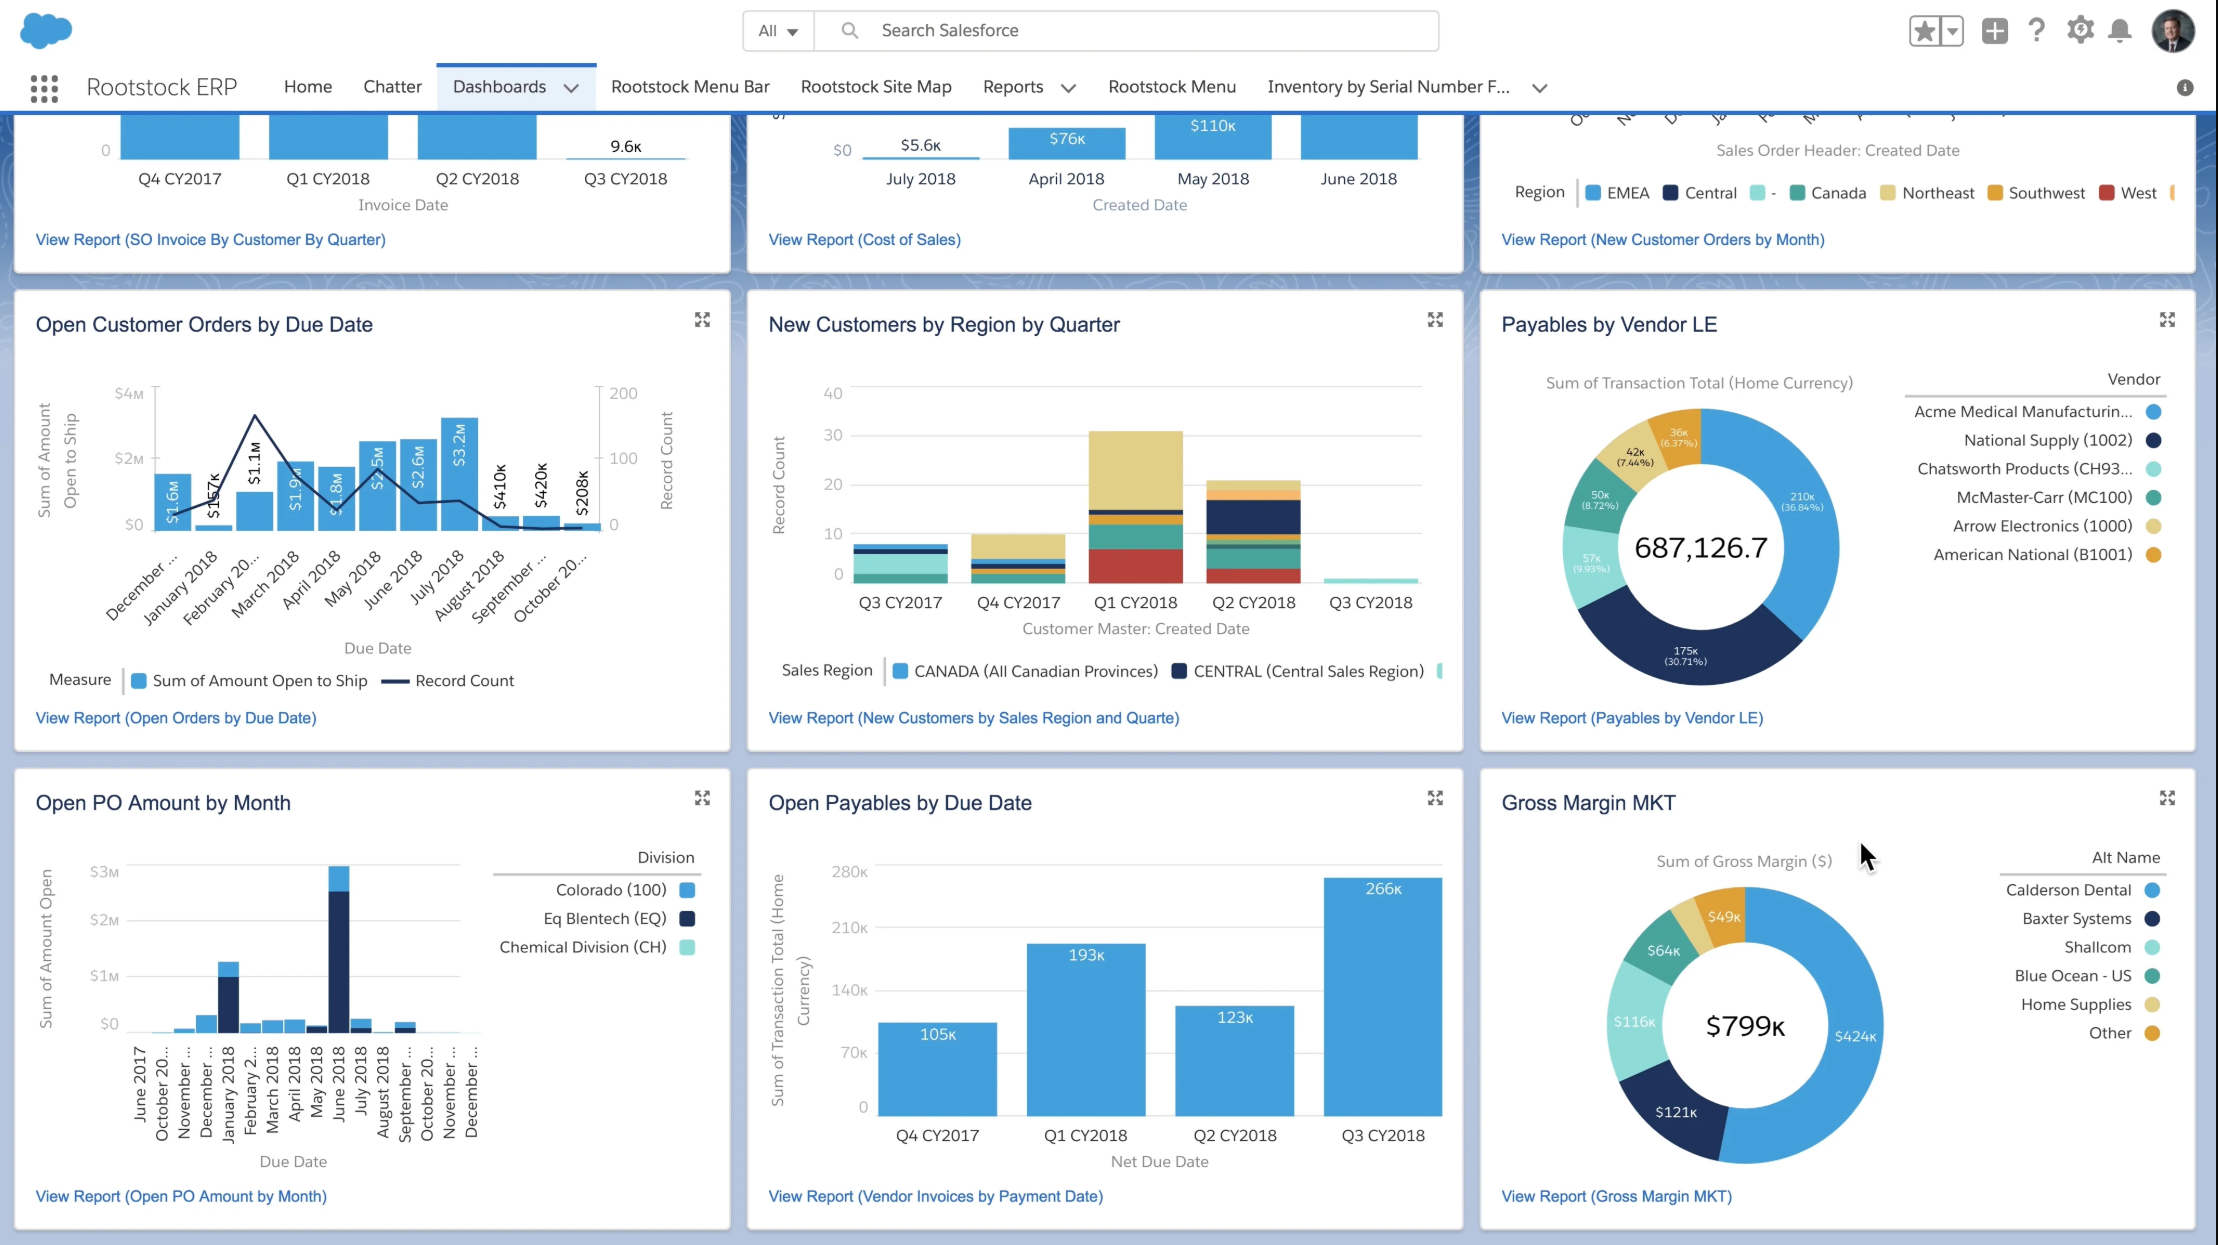Image resolution: width=2218 pixels, height=1245 pixels.
Task: View Report SO Invoice By Customer By Quarter
Action: pos(211,240)
